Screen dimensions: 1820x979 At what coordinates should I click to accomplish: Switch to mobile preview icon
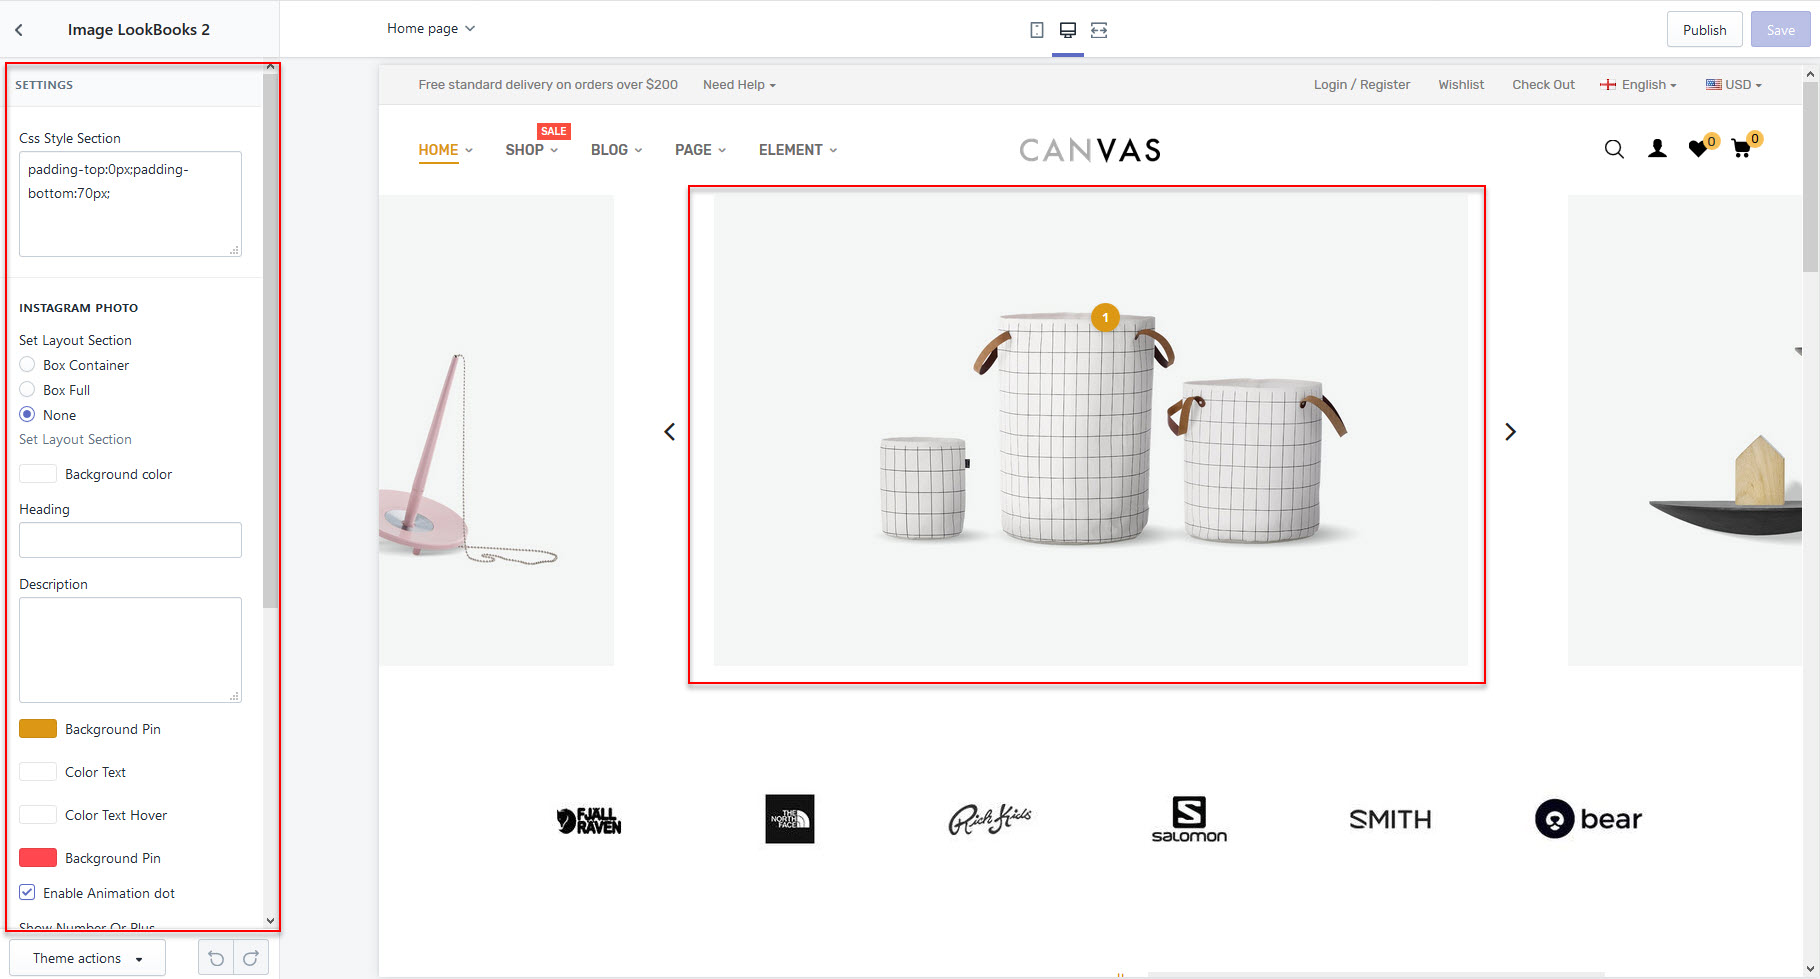coord(1037,30)
